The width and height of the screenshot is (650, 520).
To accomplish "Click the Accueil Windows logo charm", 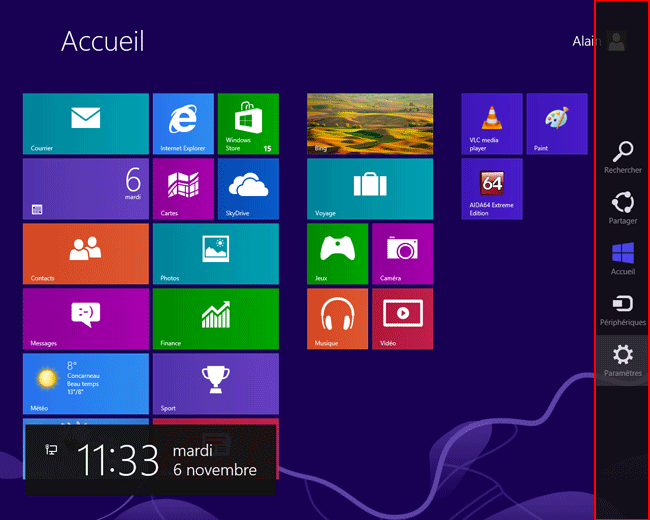I will 623,259.
